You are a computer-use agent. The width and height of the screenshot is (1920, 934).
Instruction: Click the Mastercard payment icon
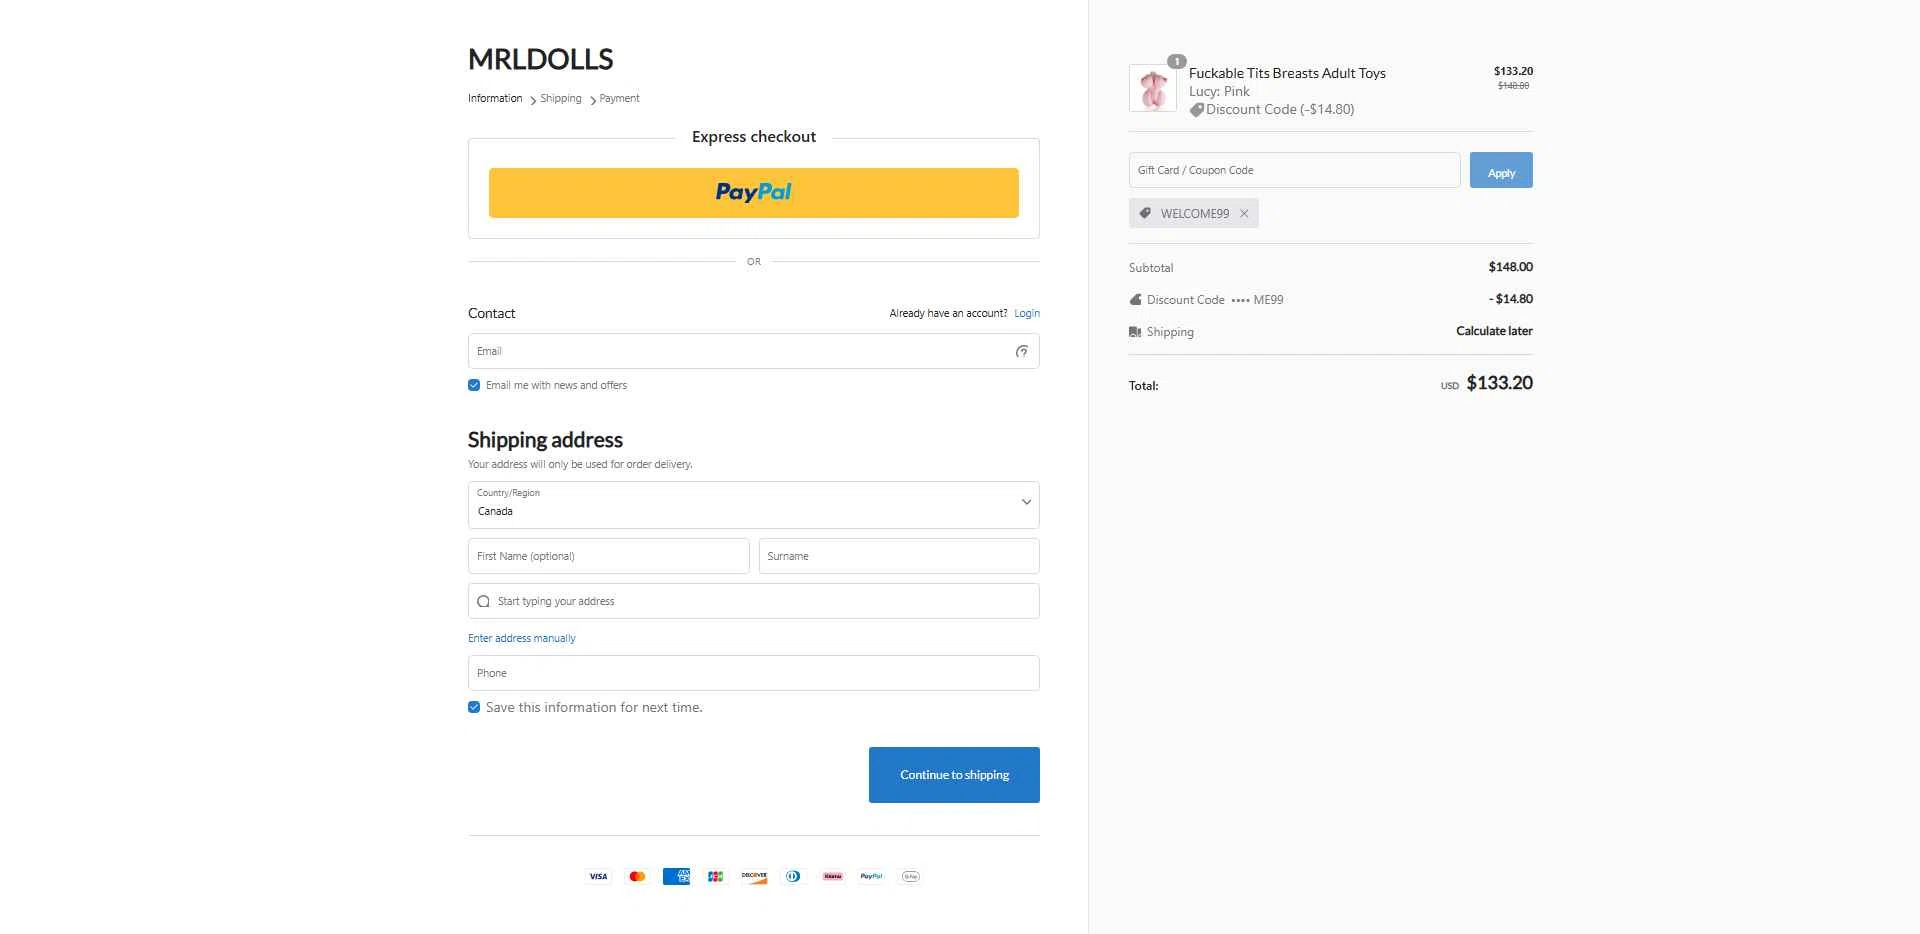[637, 876]
